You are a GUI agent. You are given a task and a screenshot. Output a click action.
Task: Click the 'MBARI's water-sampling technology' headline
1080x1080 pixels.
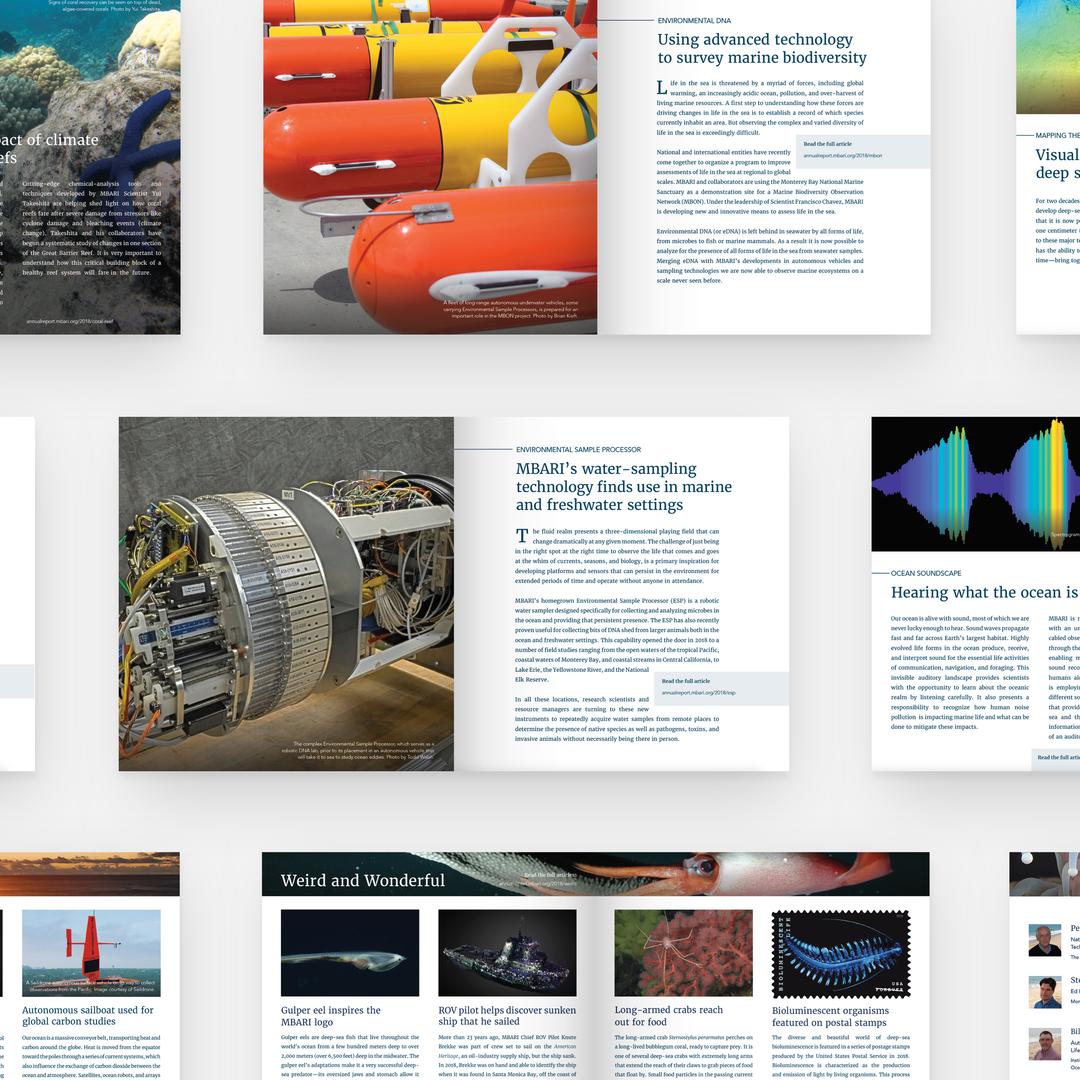[623, 486]
